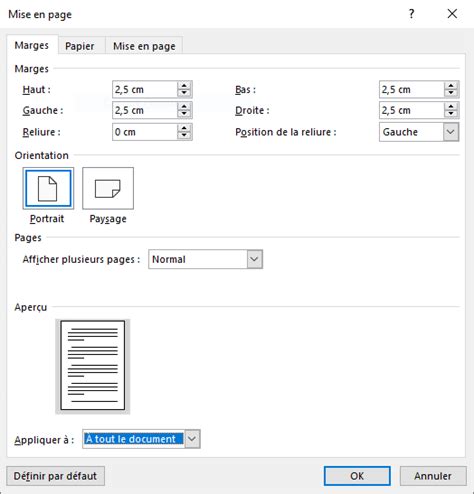Decrease the Reliure value
This screenshot has height=494, width=474.
(x=184, y=136)
